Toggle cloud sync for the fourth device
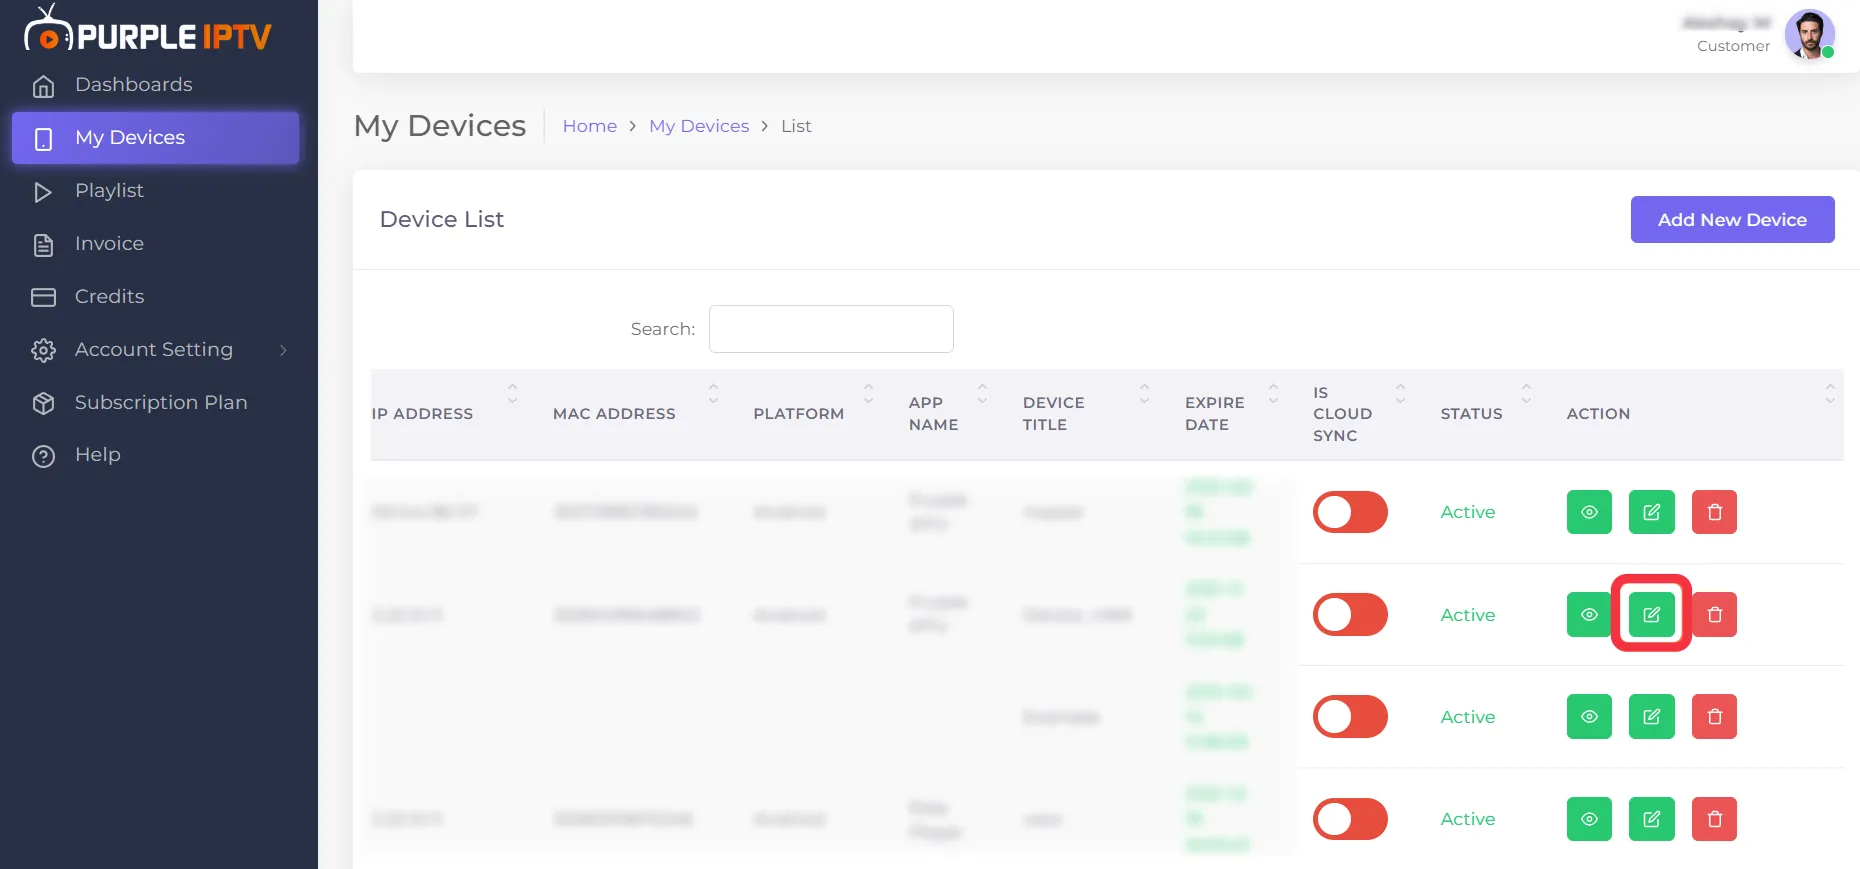Viewport: 1860px width, 869px height. (x=1350, y=819)
